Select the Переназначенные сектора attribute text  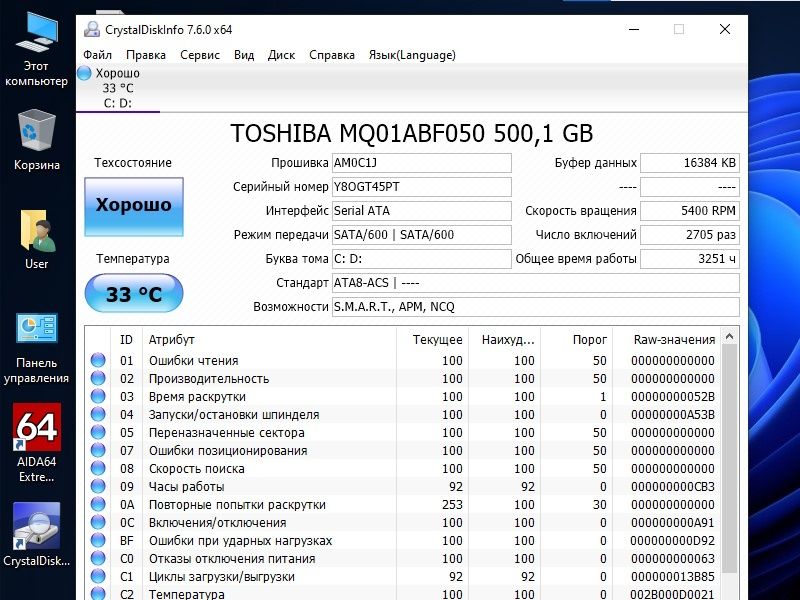tap(227, 433)
